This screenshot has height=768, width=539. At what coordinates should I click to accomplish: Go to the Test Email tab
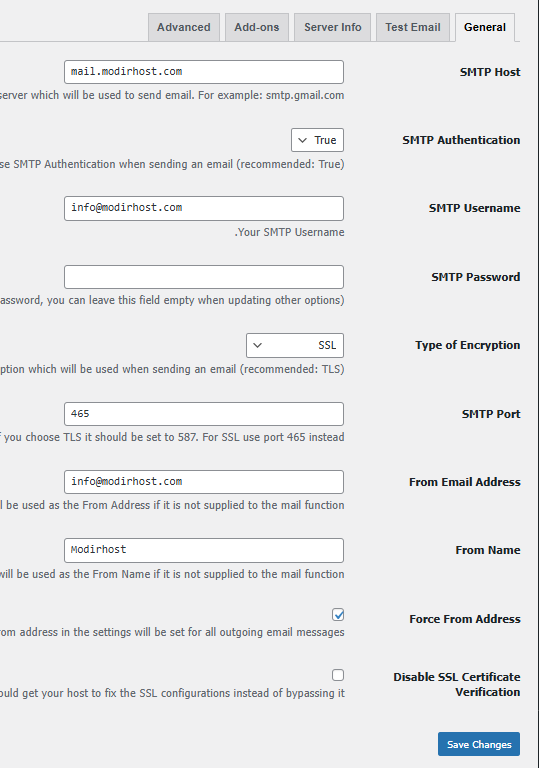(413, 27)
